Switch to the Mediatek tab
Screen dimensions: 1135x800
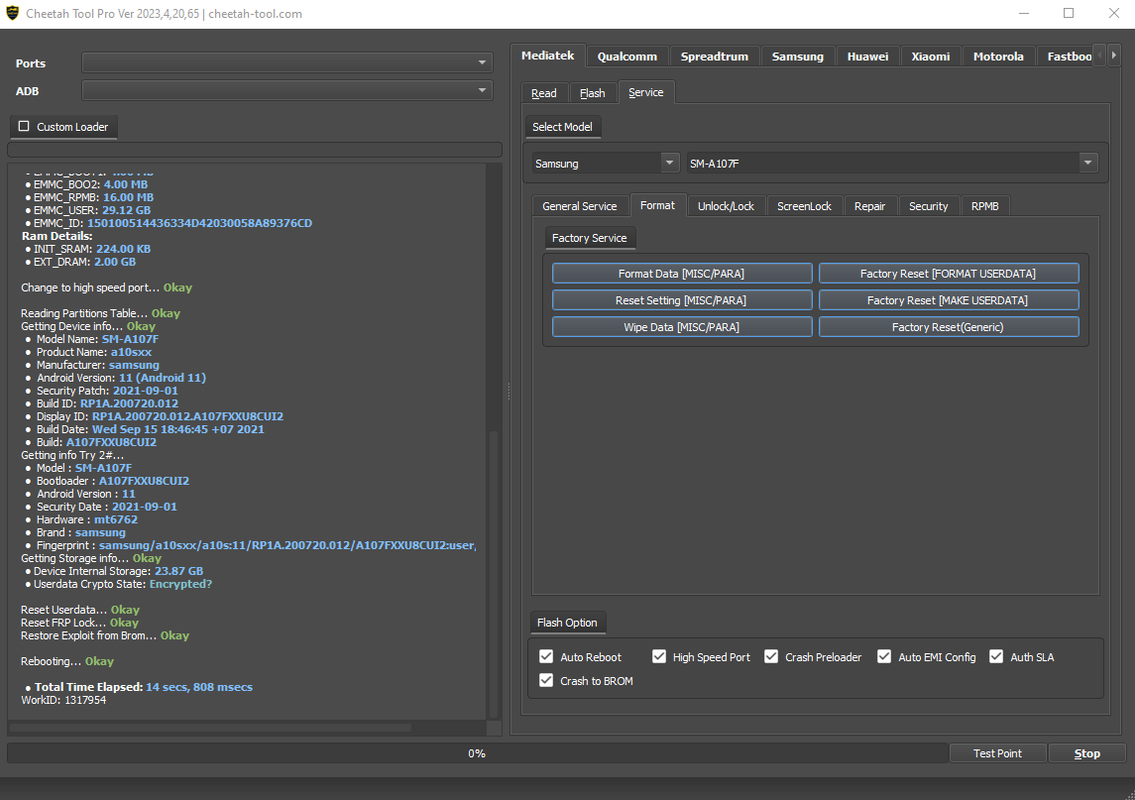548,56
